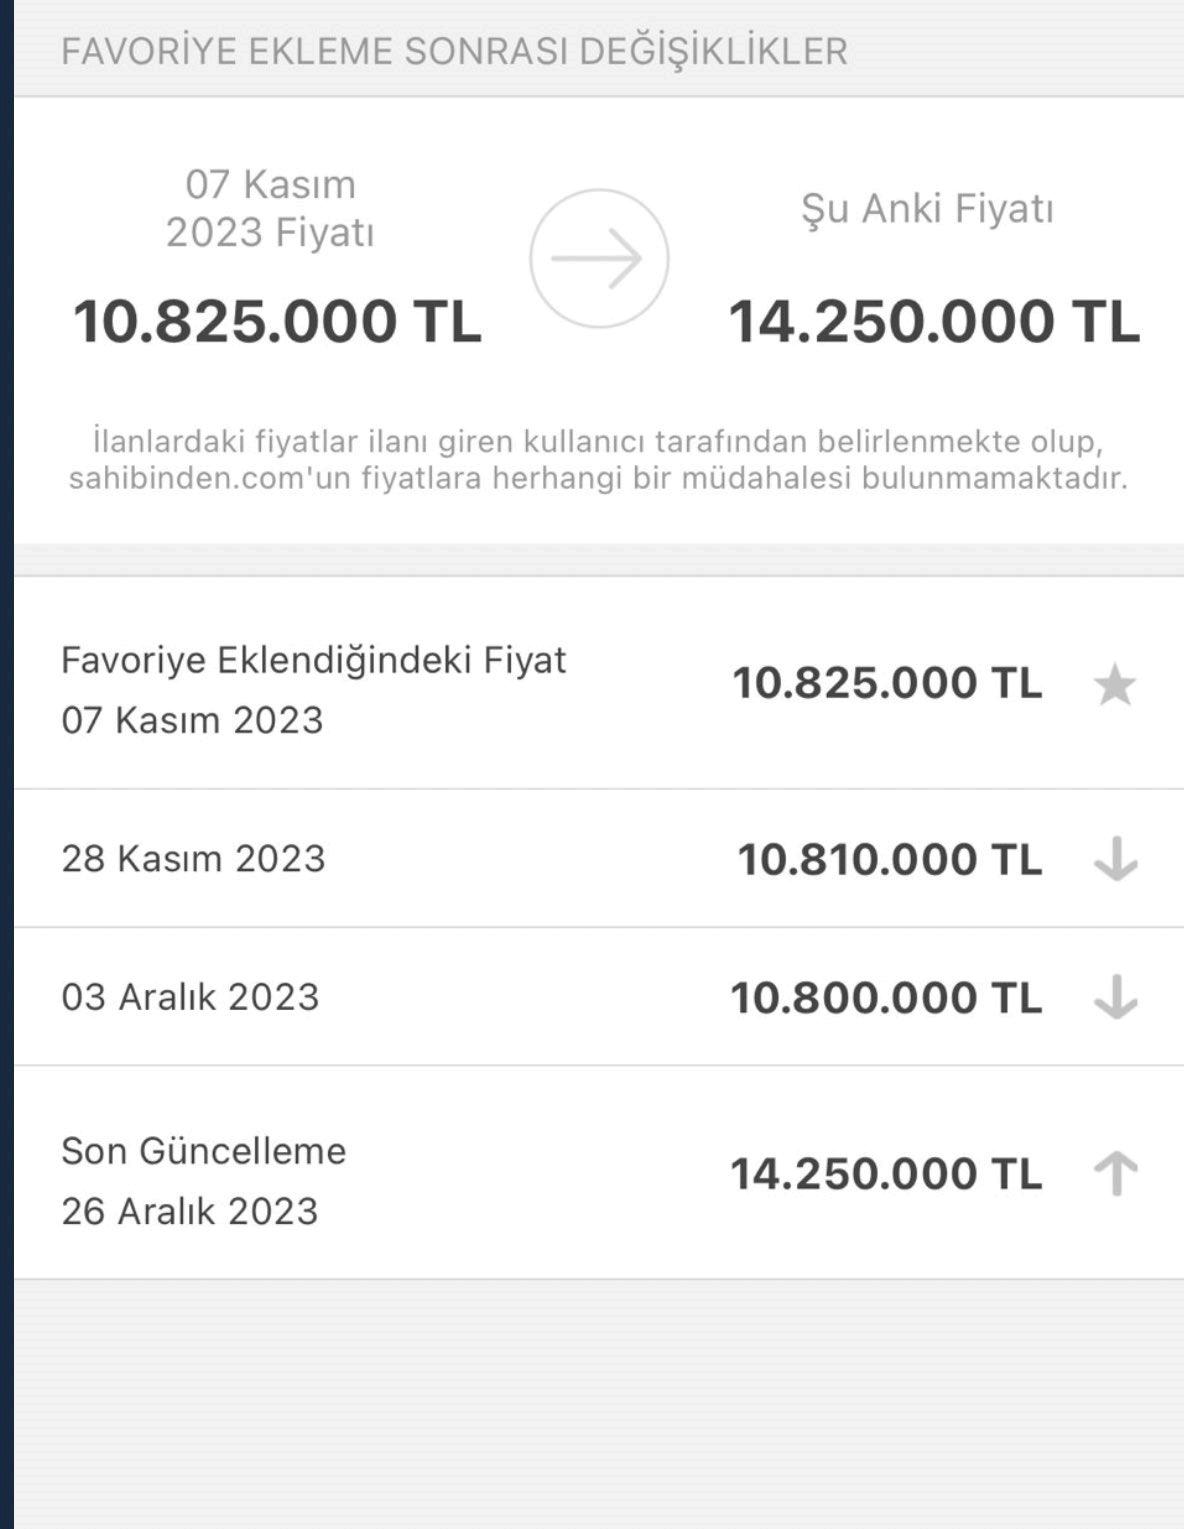Click the header price 10.825.000 TL
This screenshot has width=1184, height=1529.
click(277, 322)
